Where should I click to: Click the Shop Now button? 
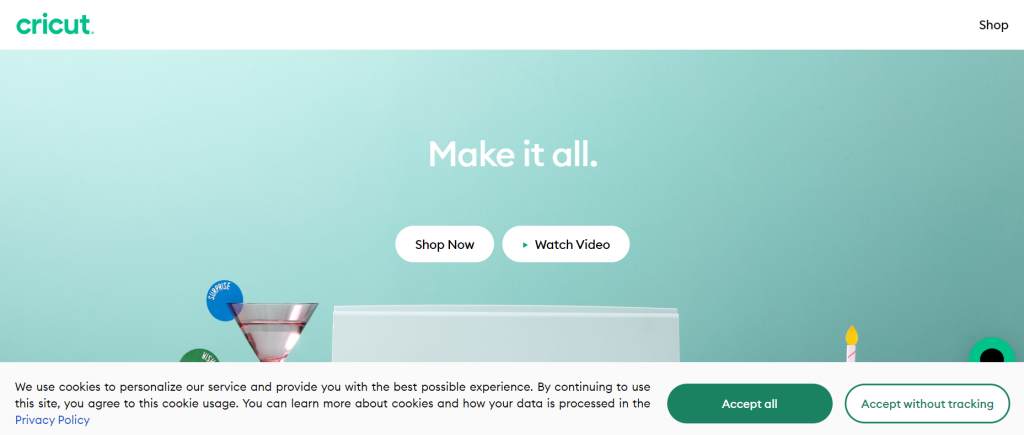coord(445,244)
